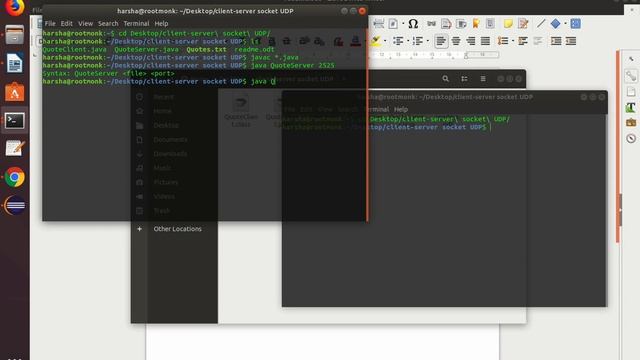Click the Insert Hyperlink icon in Writer toolbar
Screen dimensions: 640x360
tap(431, 24)
